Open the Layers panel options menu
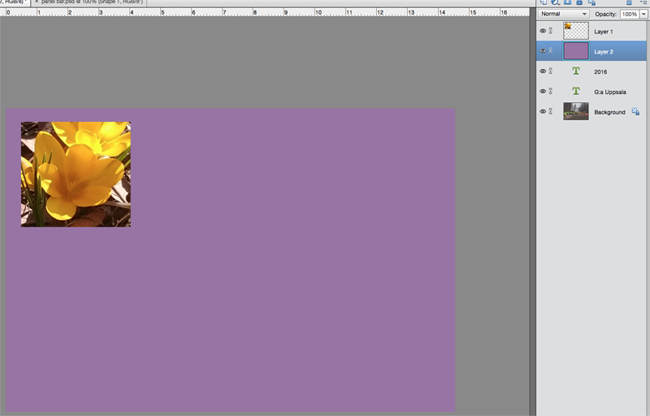 643,2
